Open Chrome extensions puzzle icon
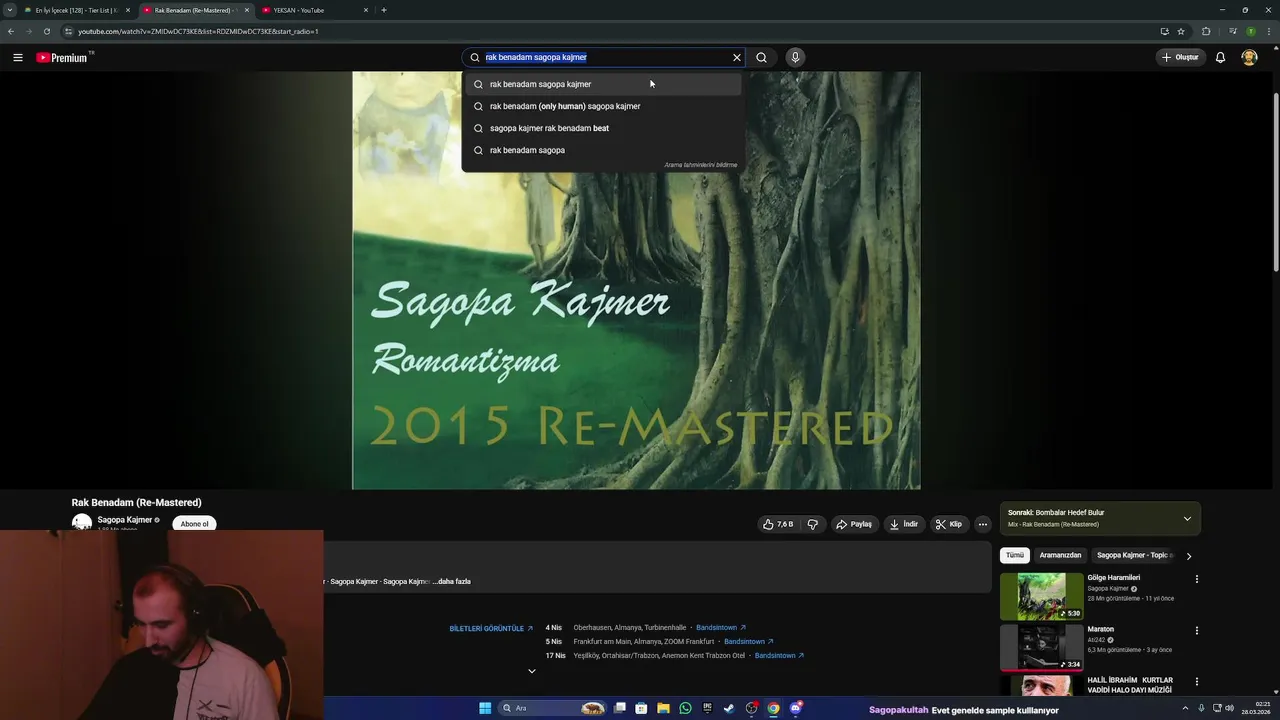The height and width of the screenshot is (720, 1280). [x=1206, y=31]
